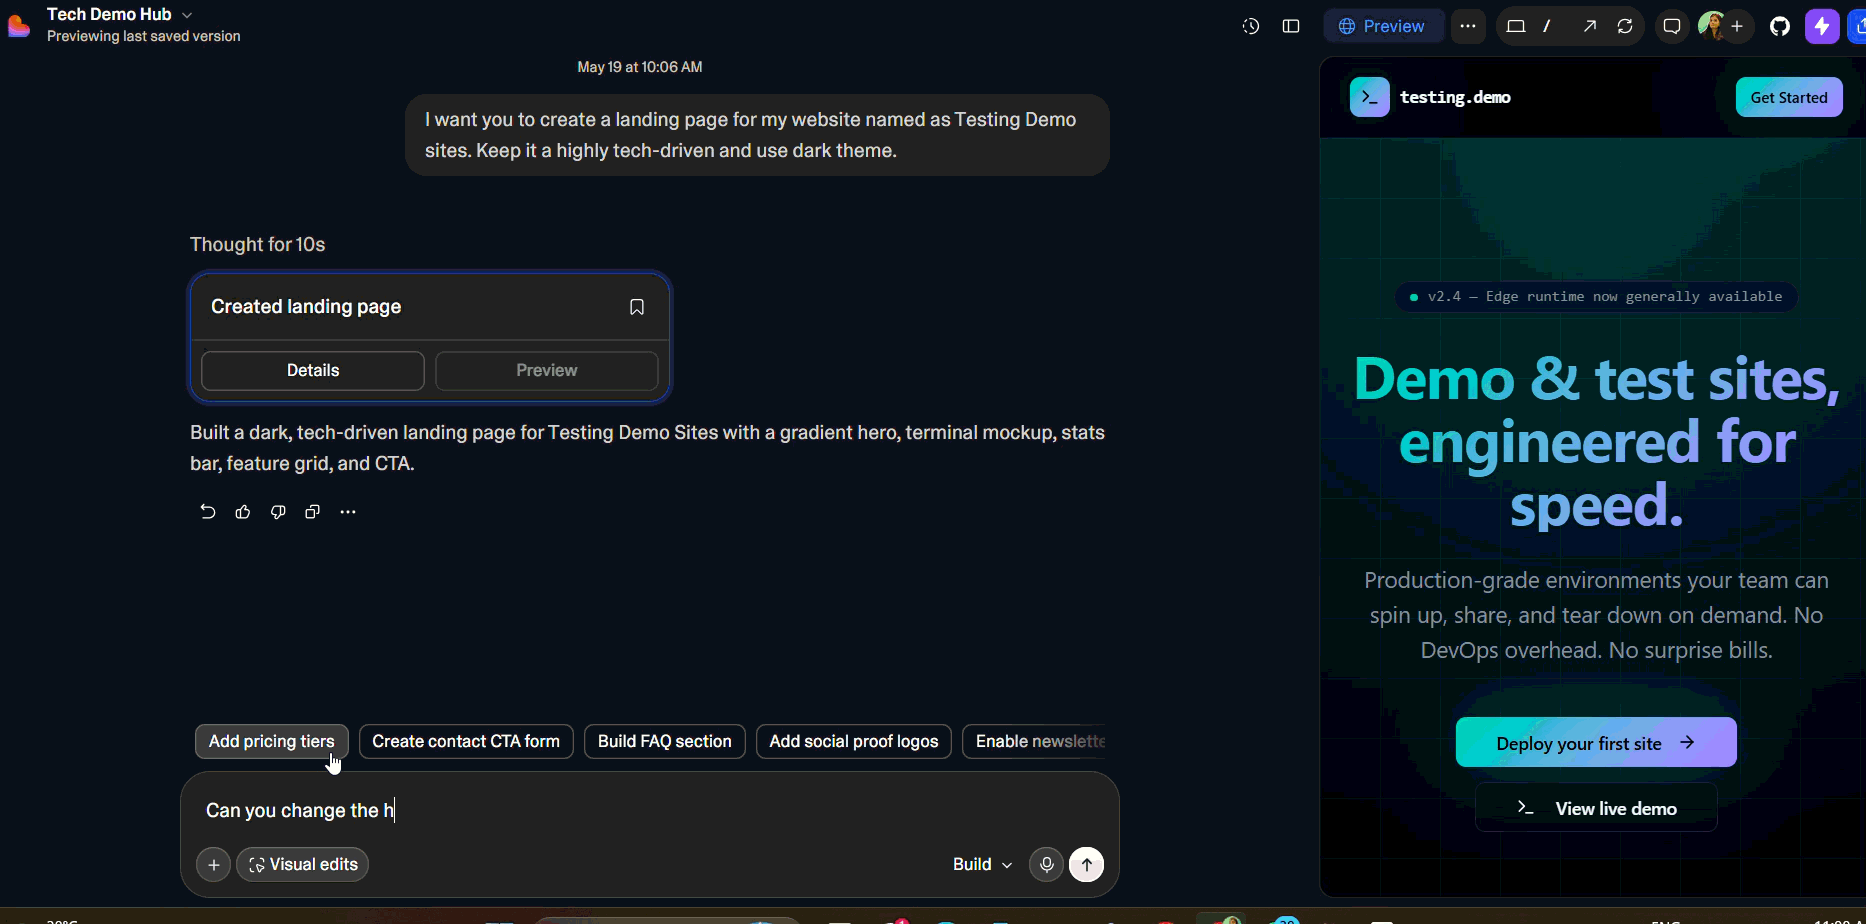The image size is (1866, 924).
Task: Thumbs up the assistant response
Action: coord(243,512)
